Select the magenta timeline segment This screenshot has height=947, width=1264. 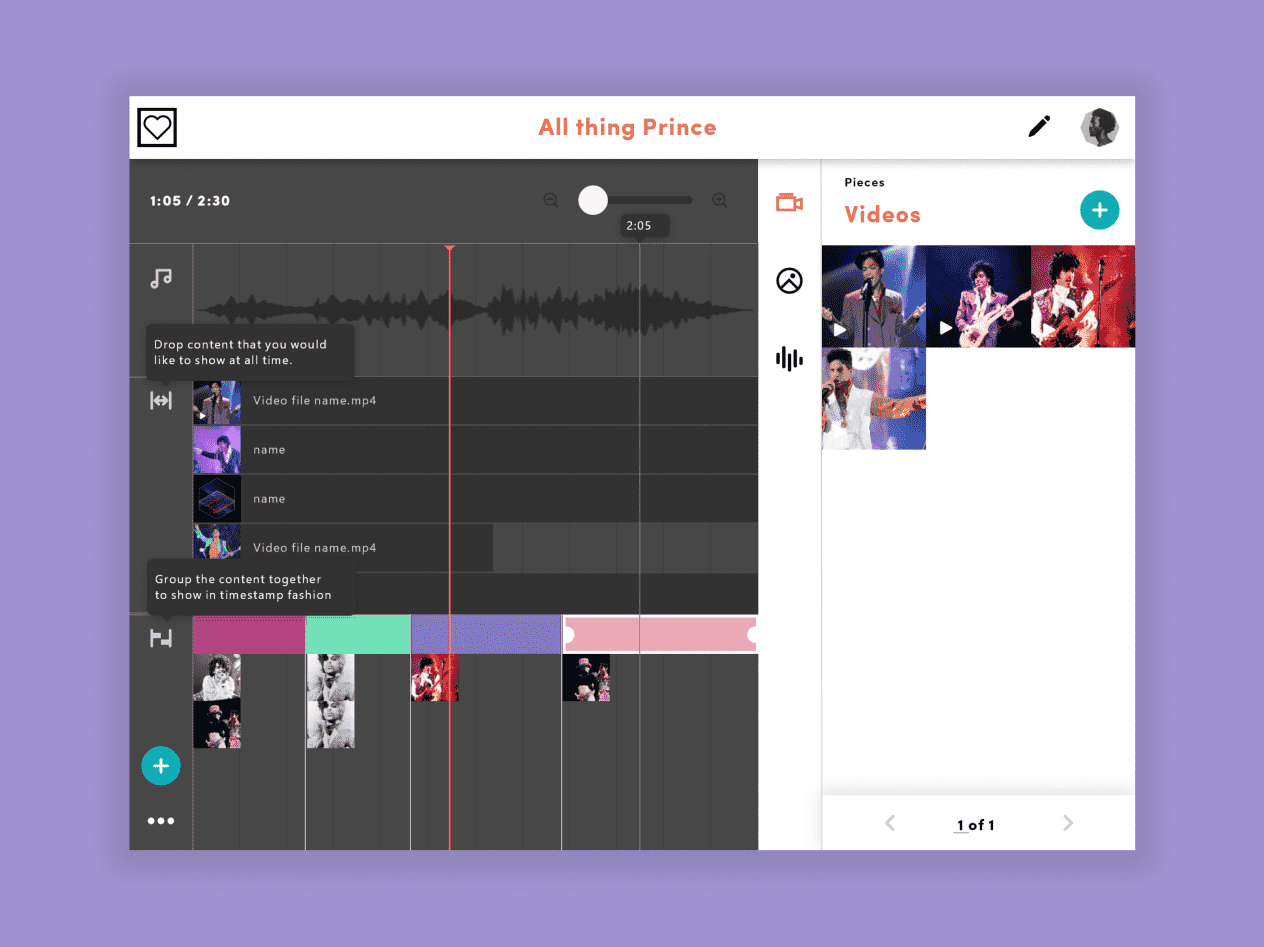[249, 635]
